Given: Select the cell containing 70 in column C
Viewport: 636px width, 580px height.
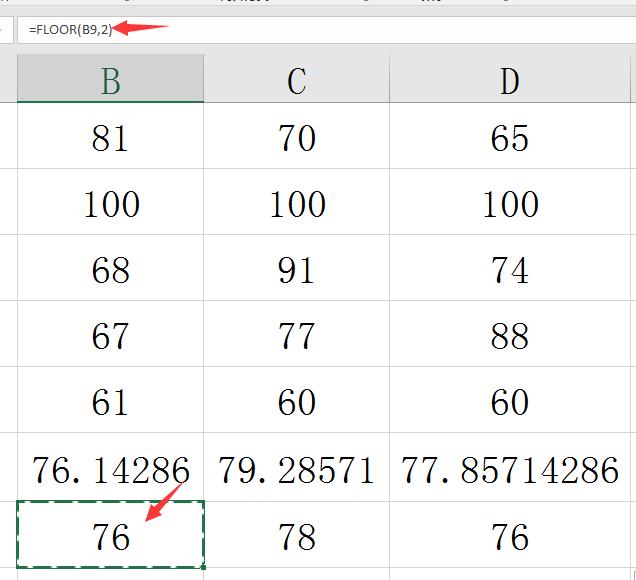Looking at the screenshot, I should (x=296, y=137).
